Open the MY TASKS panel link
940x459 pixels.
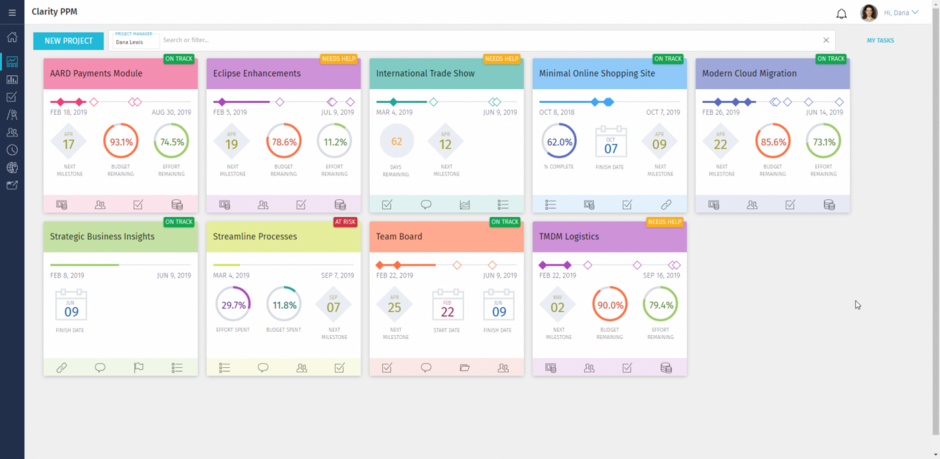pos(881,40)
